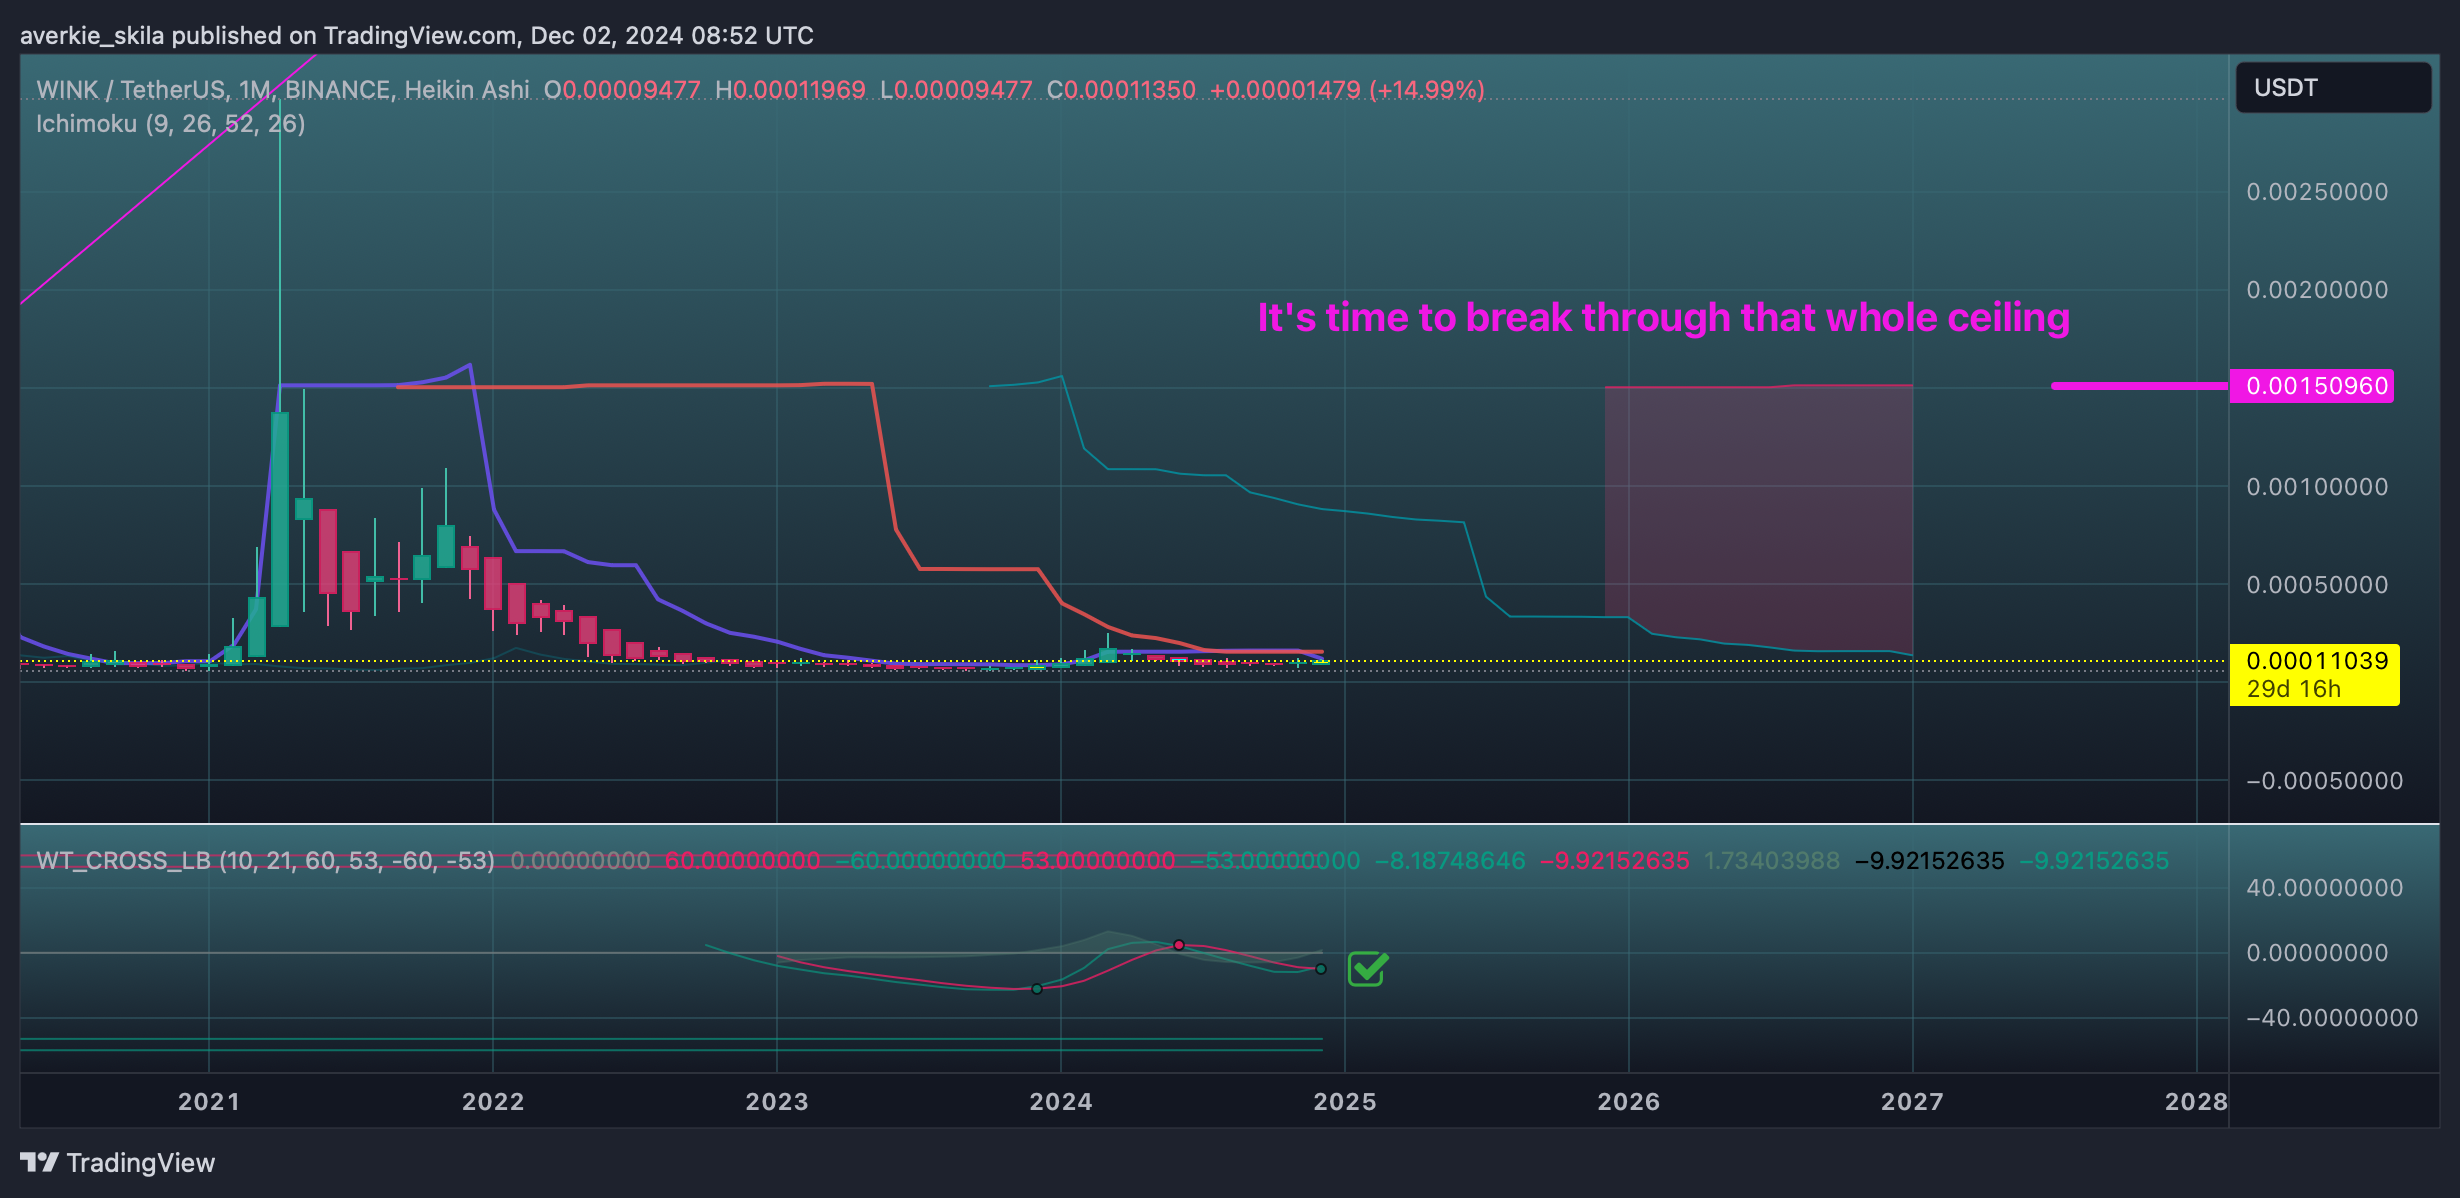Click the magenta 0.00150960 price label
Screen dimensions: 2460x1198
point(2311,386)
